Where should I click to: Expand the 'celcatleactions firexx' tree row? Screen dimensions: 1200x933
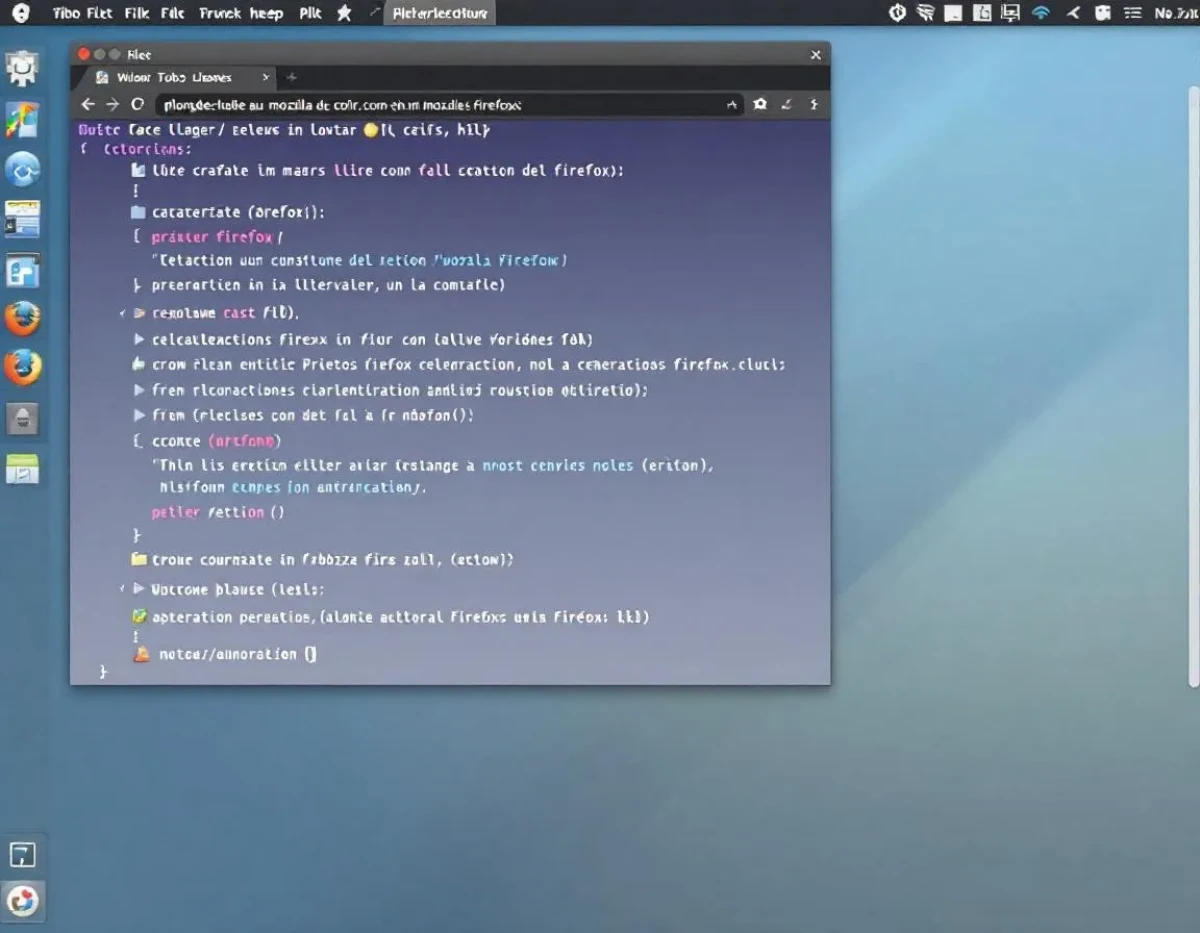click(x=139, y=339)
